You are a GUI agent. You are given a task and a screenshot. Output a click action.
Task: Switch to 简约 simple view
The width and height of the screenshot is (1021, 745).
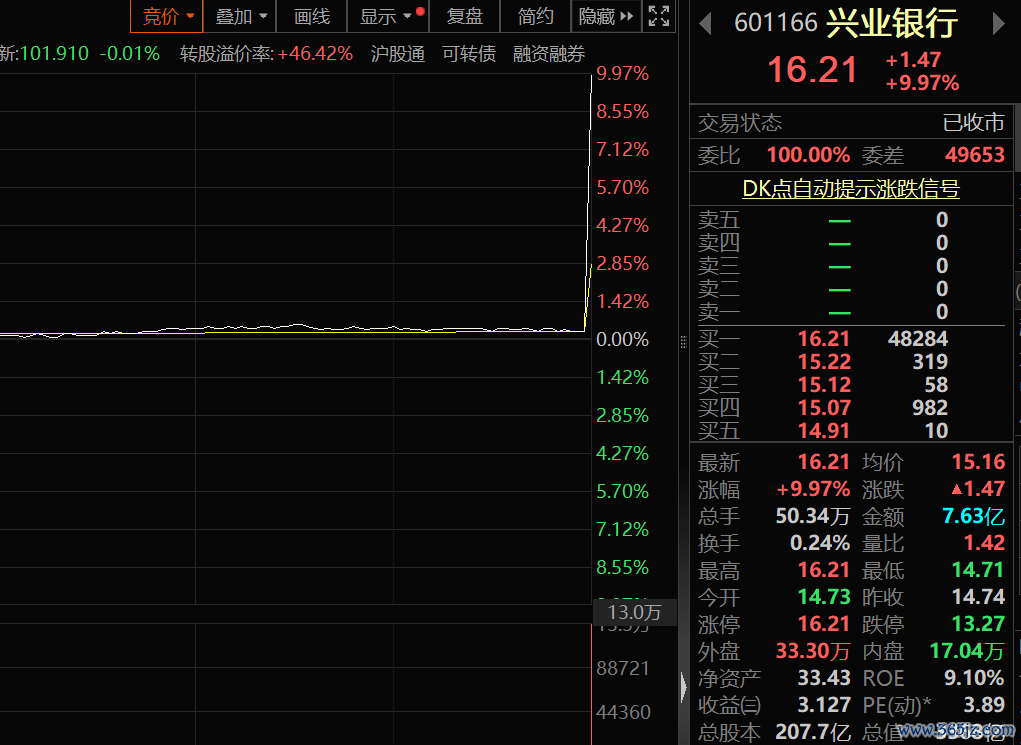coord(535,16)
